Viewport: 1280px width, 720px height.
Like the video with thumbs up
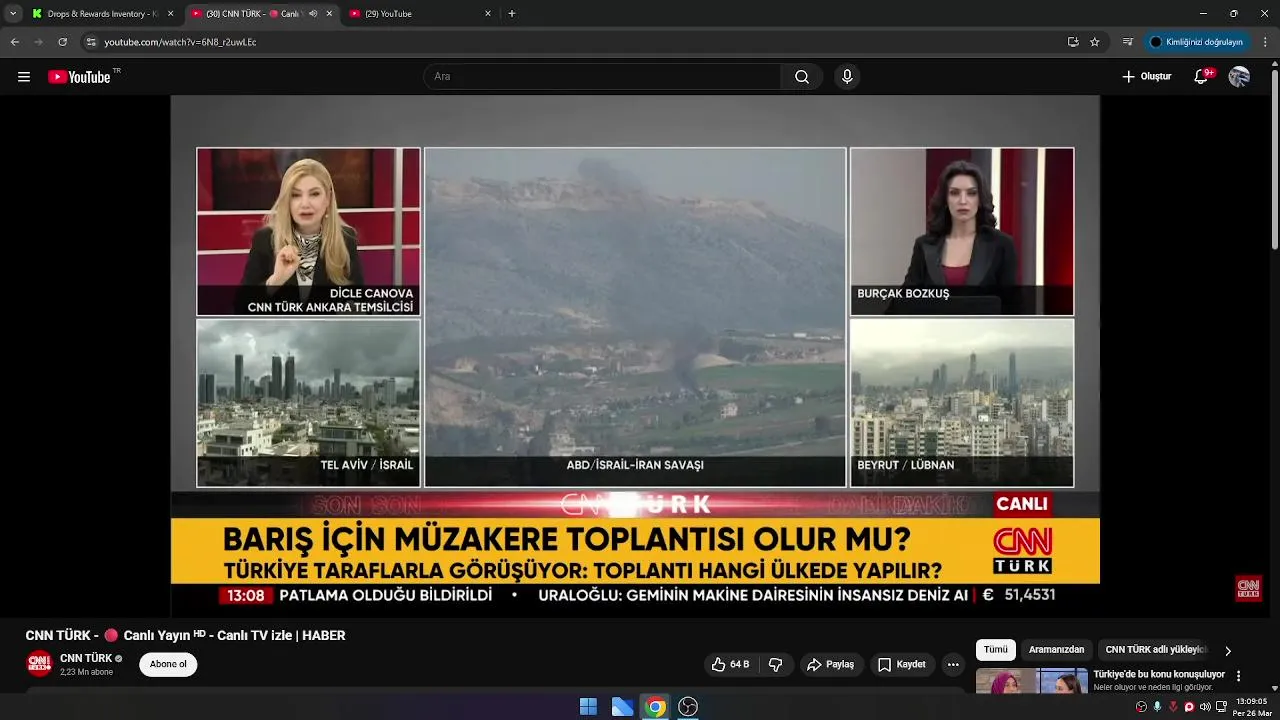point(732,664)
